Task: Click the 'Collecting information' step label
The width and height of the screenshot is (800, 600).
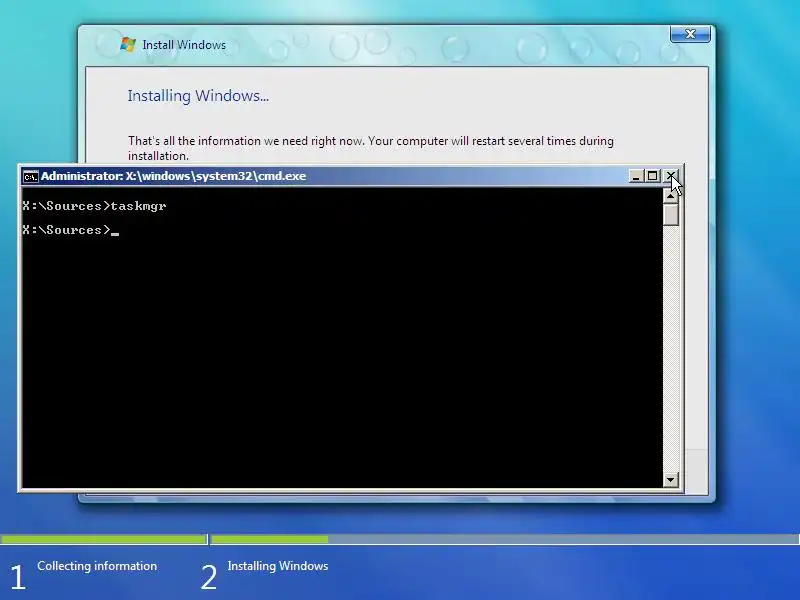Action: coord(97,566)
